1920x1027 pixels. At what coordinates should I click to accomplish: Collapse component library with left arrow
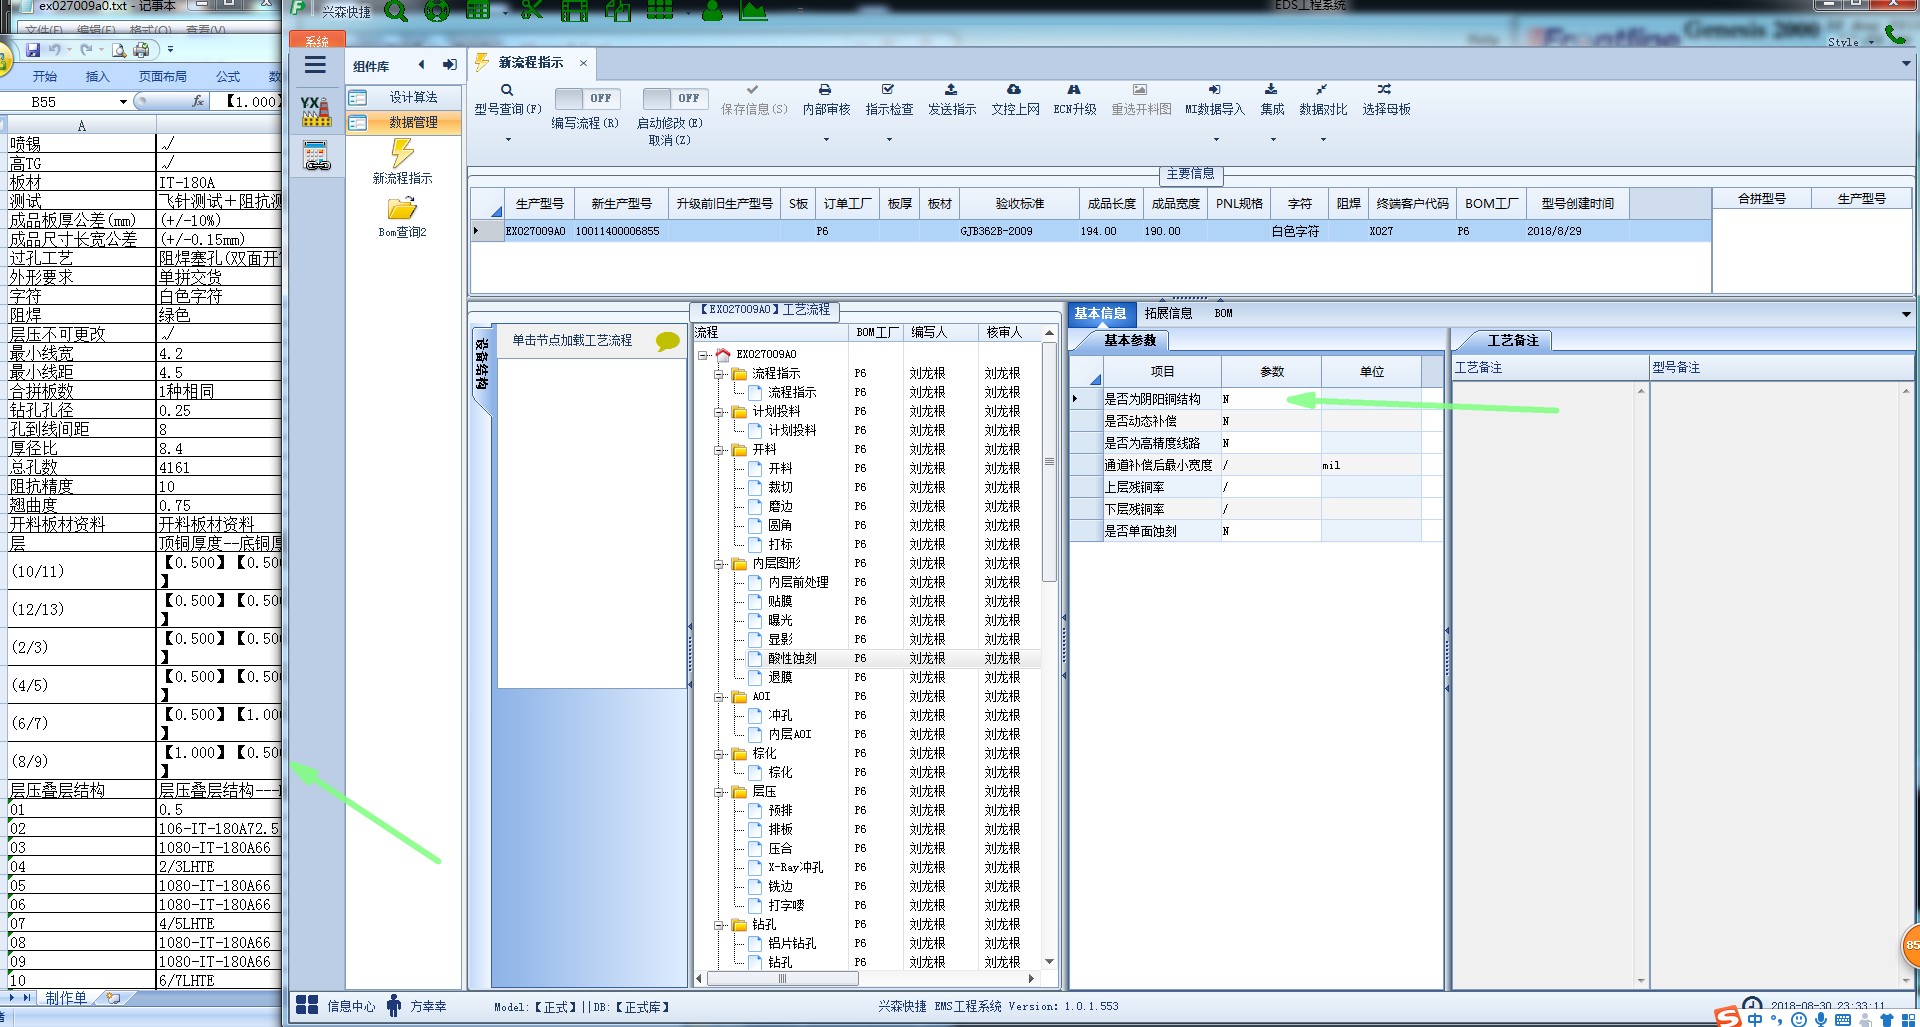(422, 65)
